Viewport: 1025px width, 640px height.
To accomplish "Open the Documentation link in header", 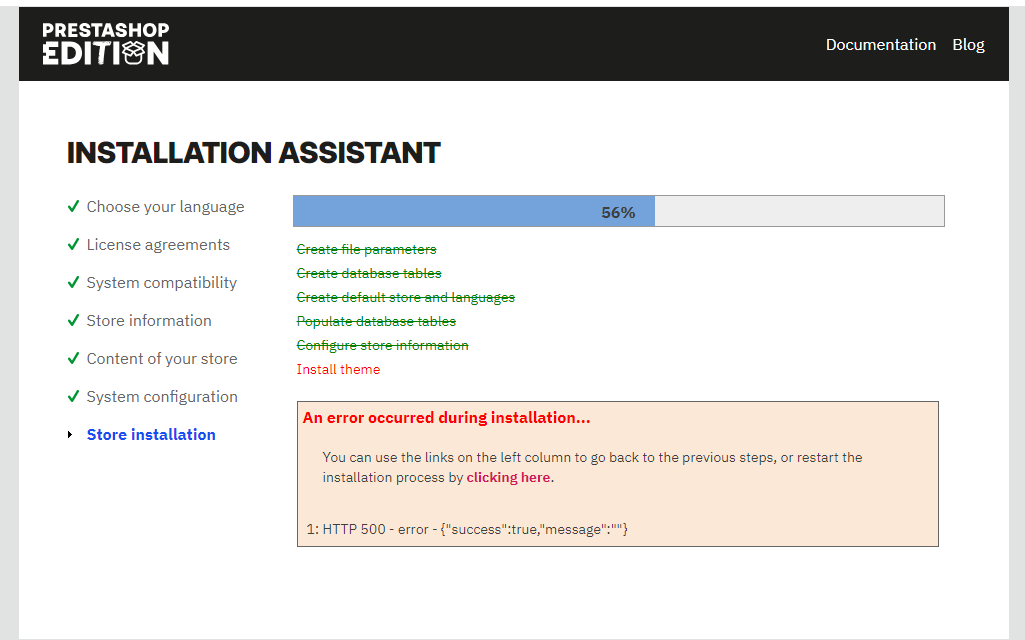I will (x=881, y=44).
